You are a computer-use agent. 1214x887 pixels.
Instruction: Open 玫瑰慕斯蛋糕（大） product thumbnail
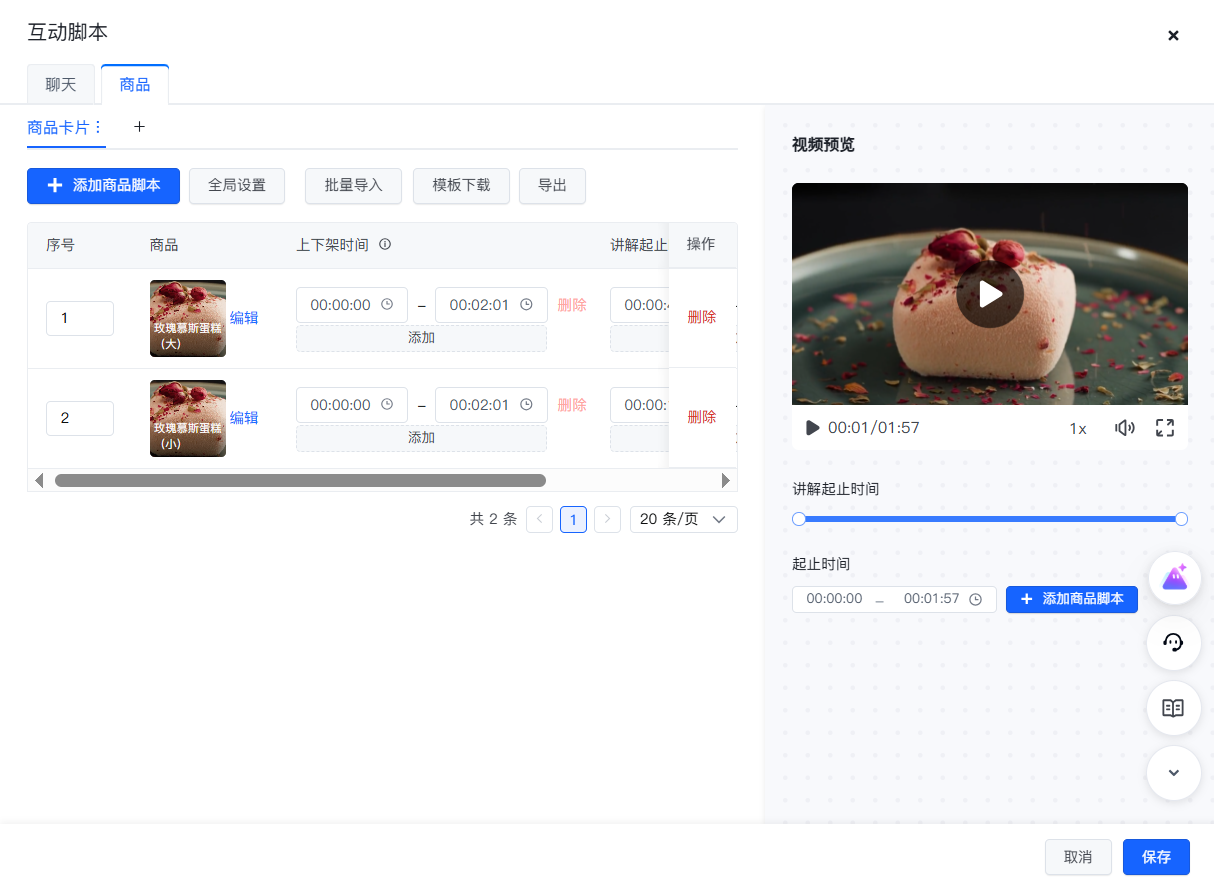[188, 318]
